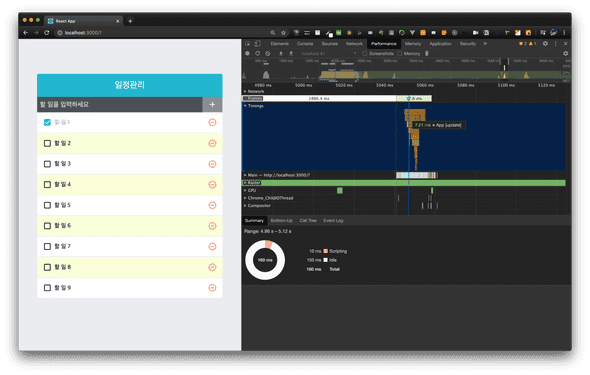
Task: Click the browser reload button
Action: point(47,33)
